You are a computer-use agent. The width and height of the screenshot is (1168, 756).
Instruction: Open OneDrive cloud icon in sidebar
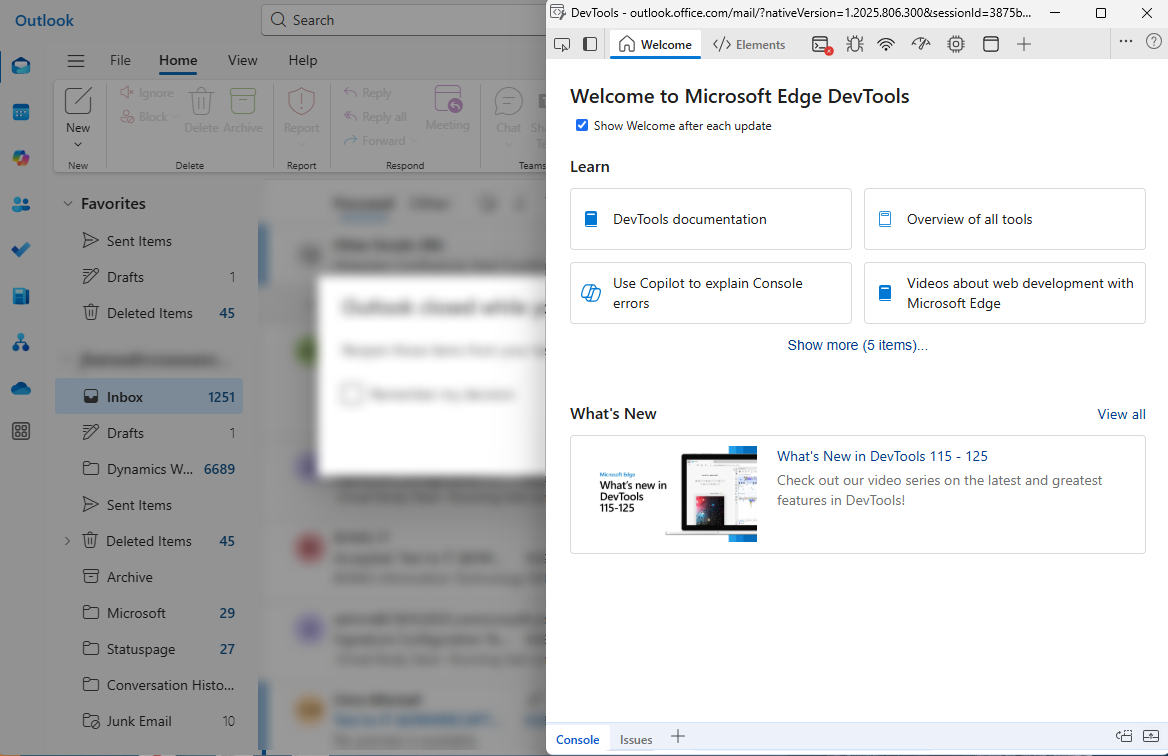[21, 388]
